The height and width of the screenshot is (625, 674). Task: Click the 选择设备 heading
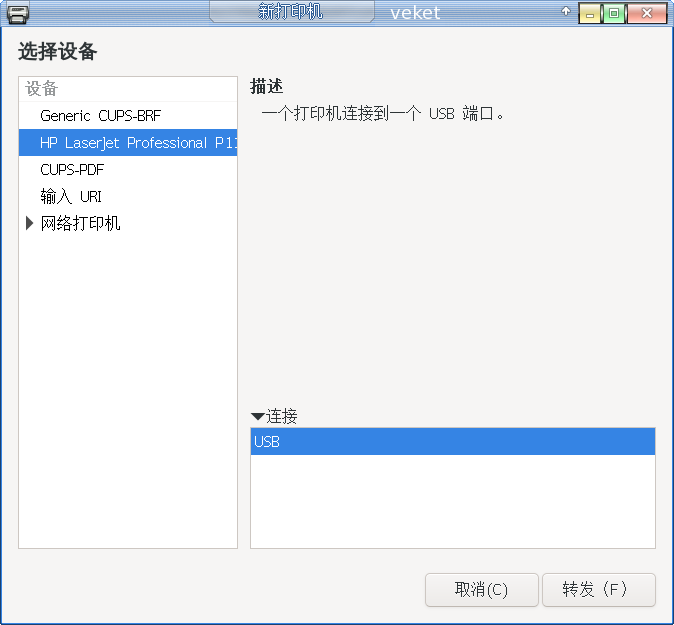click(58, 52)
